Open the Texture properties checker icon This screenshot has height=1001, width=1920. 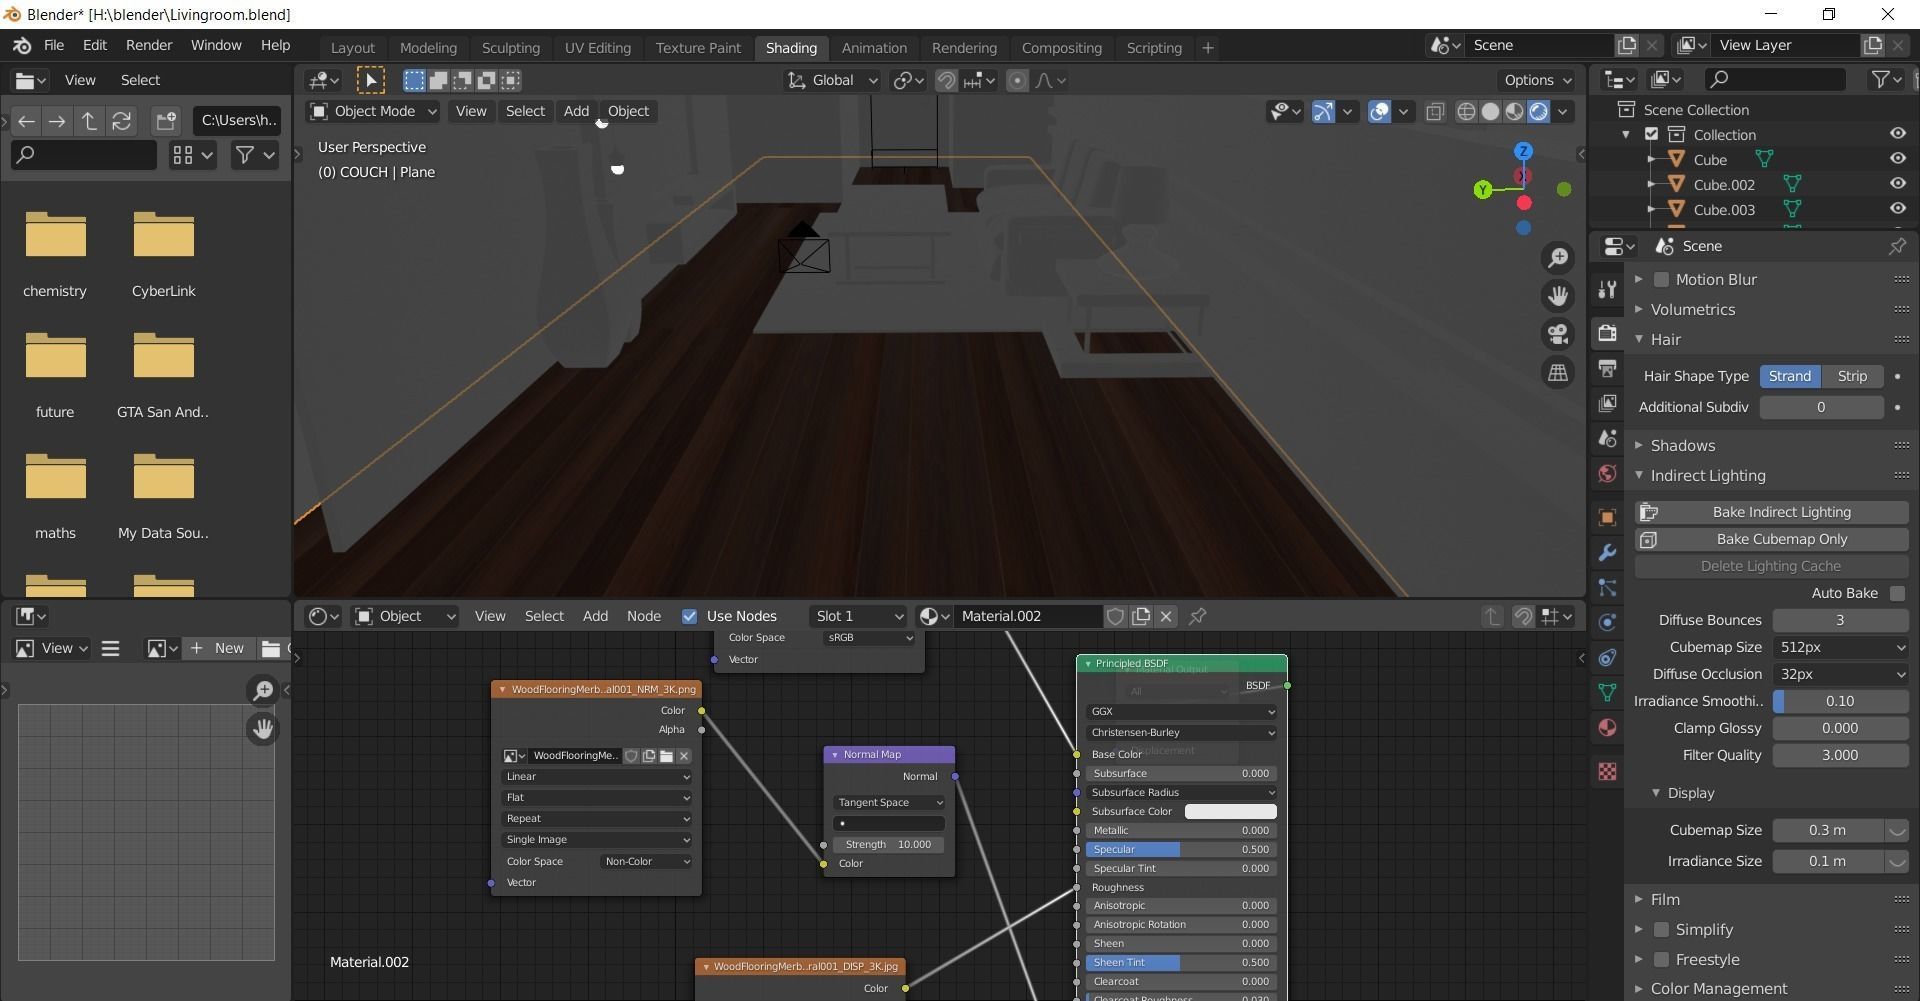pos(1607,771)
